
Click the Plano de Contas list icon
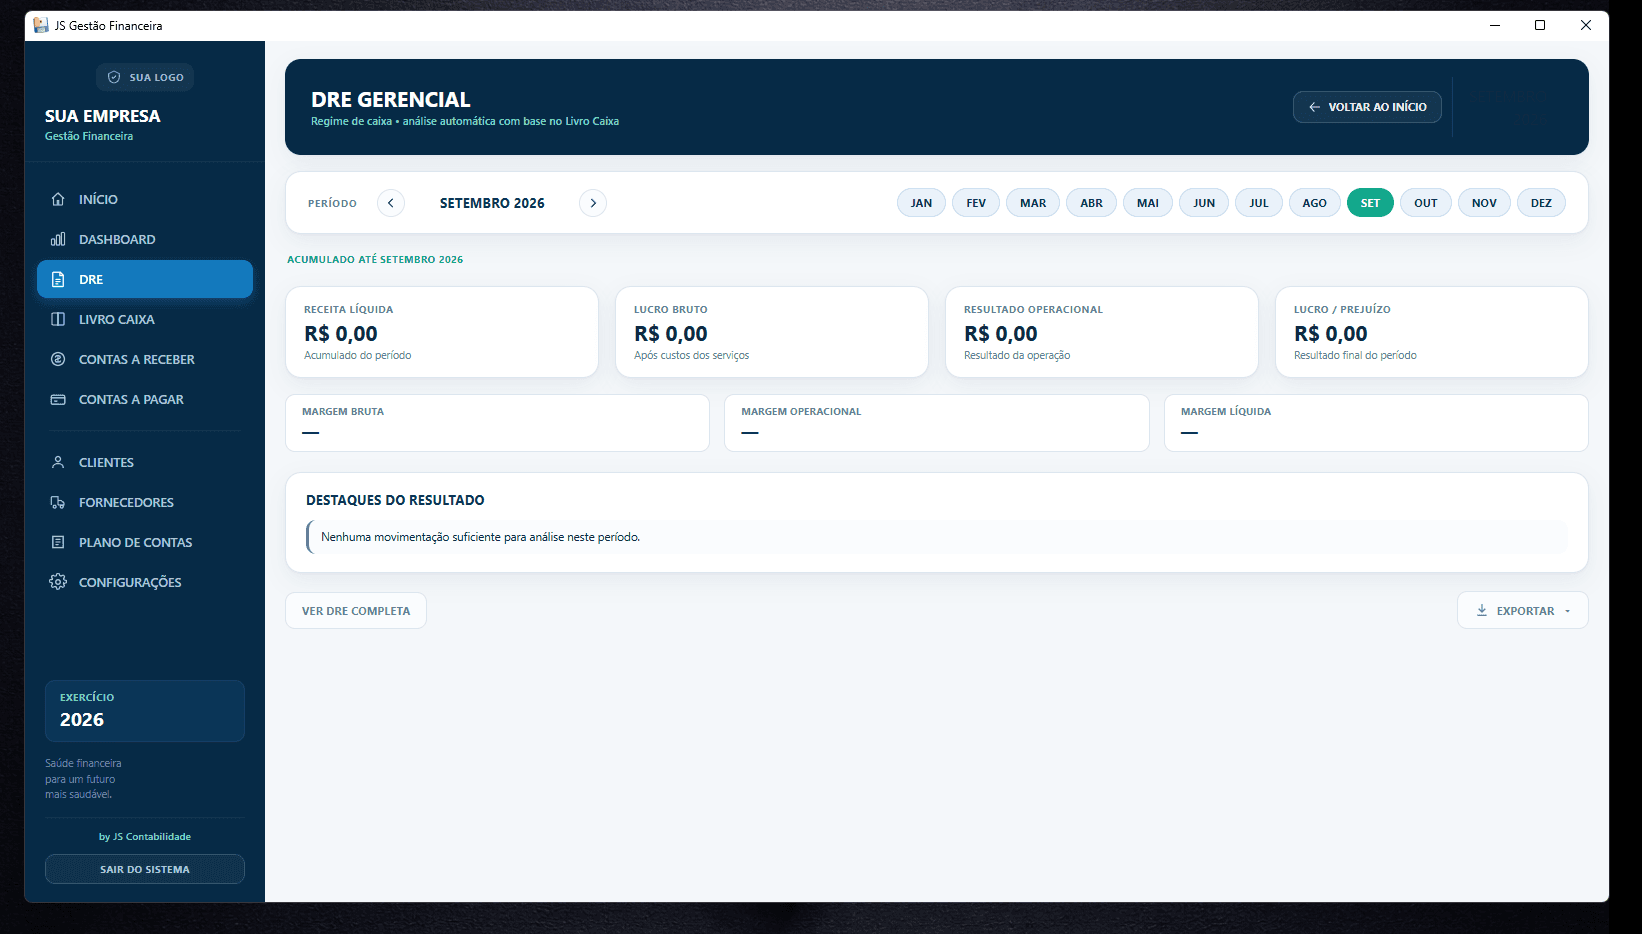pyautogui.click(x=58, y=542)
